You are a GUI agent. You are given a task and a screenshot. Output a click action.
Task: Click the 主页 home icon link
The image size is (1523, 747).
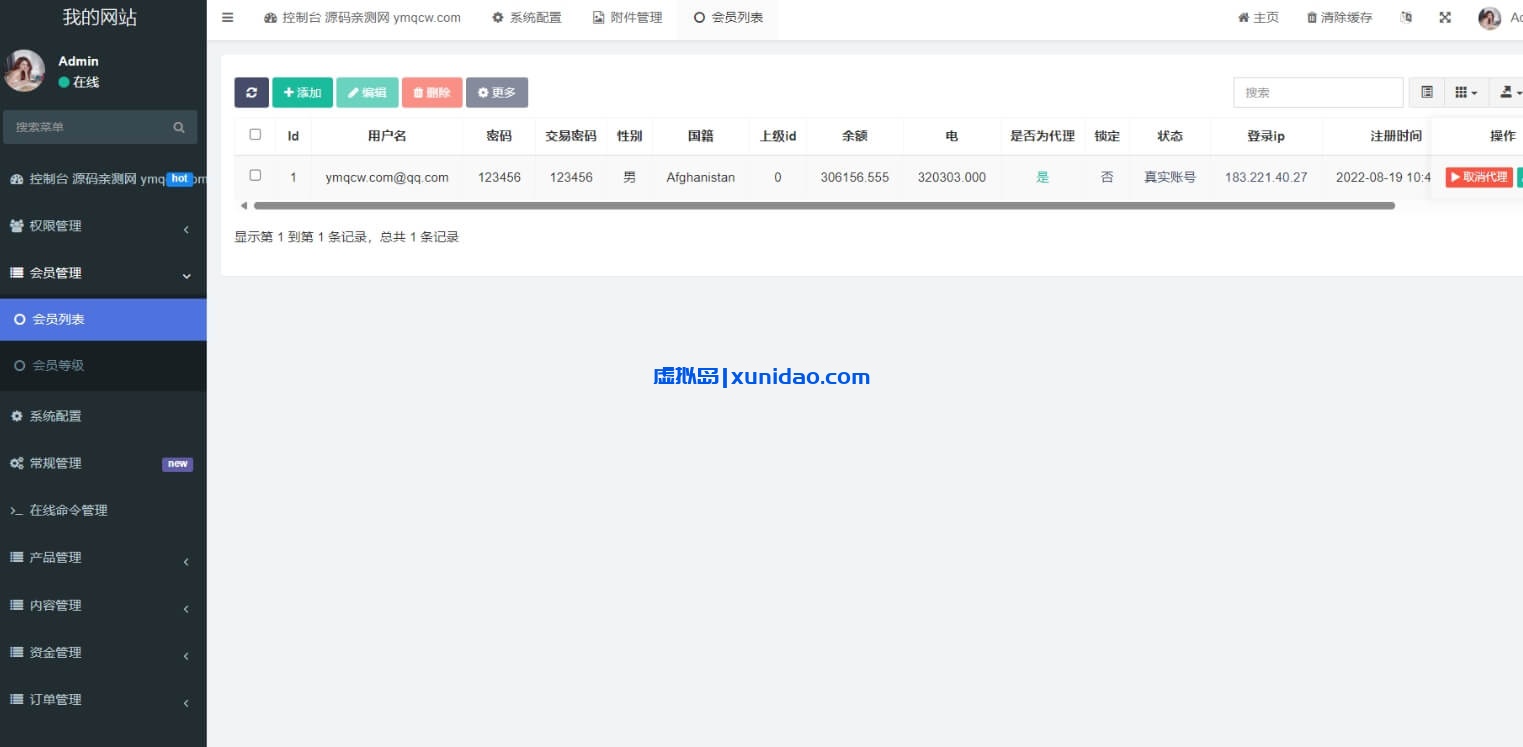click(x=1257, y=17)
